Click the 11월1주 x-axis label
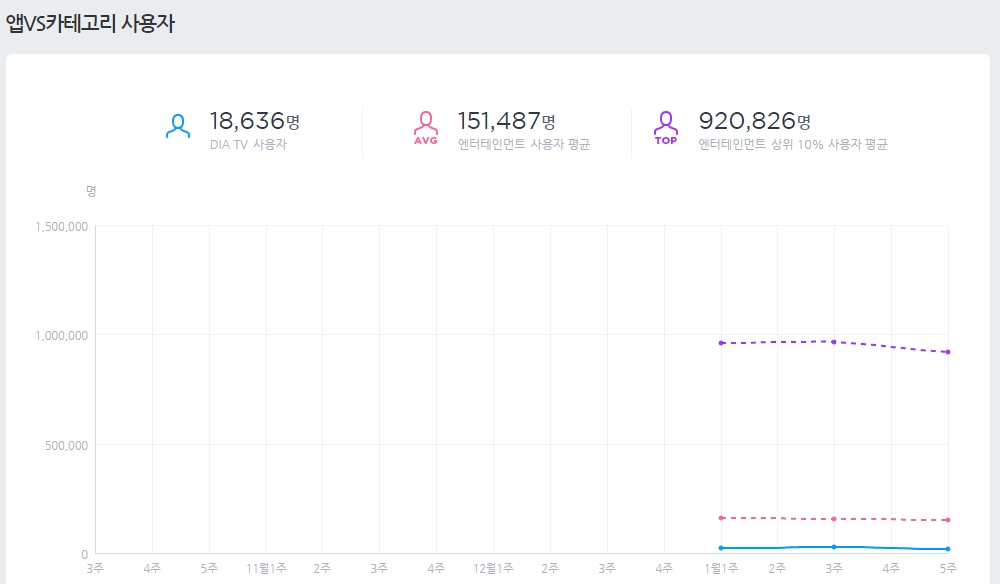 (x=266, y=568)
